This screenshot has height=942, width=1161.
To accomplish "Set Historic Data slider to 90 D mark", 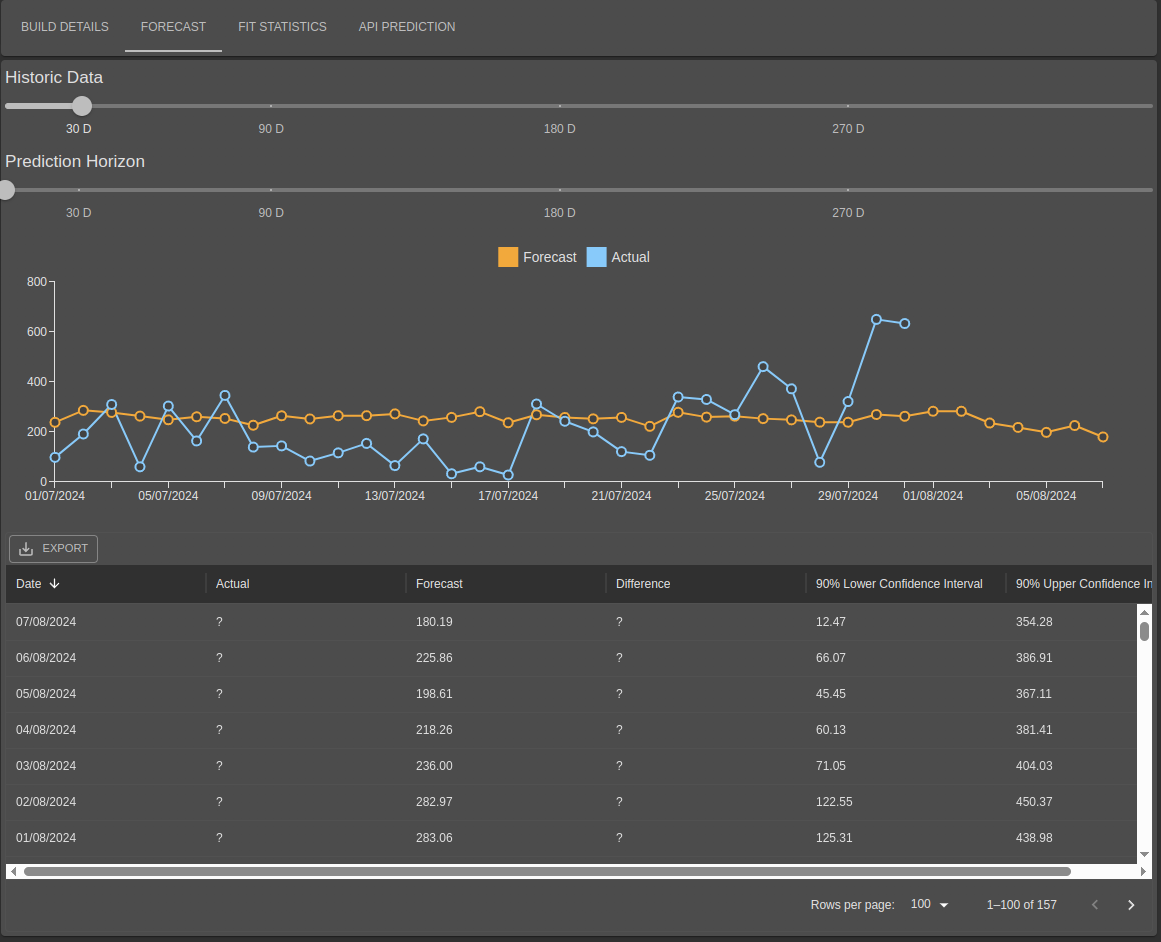I will [271, 106].
